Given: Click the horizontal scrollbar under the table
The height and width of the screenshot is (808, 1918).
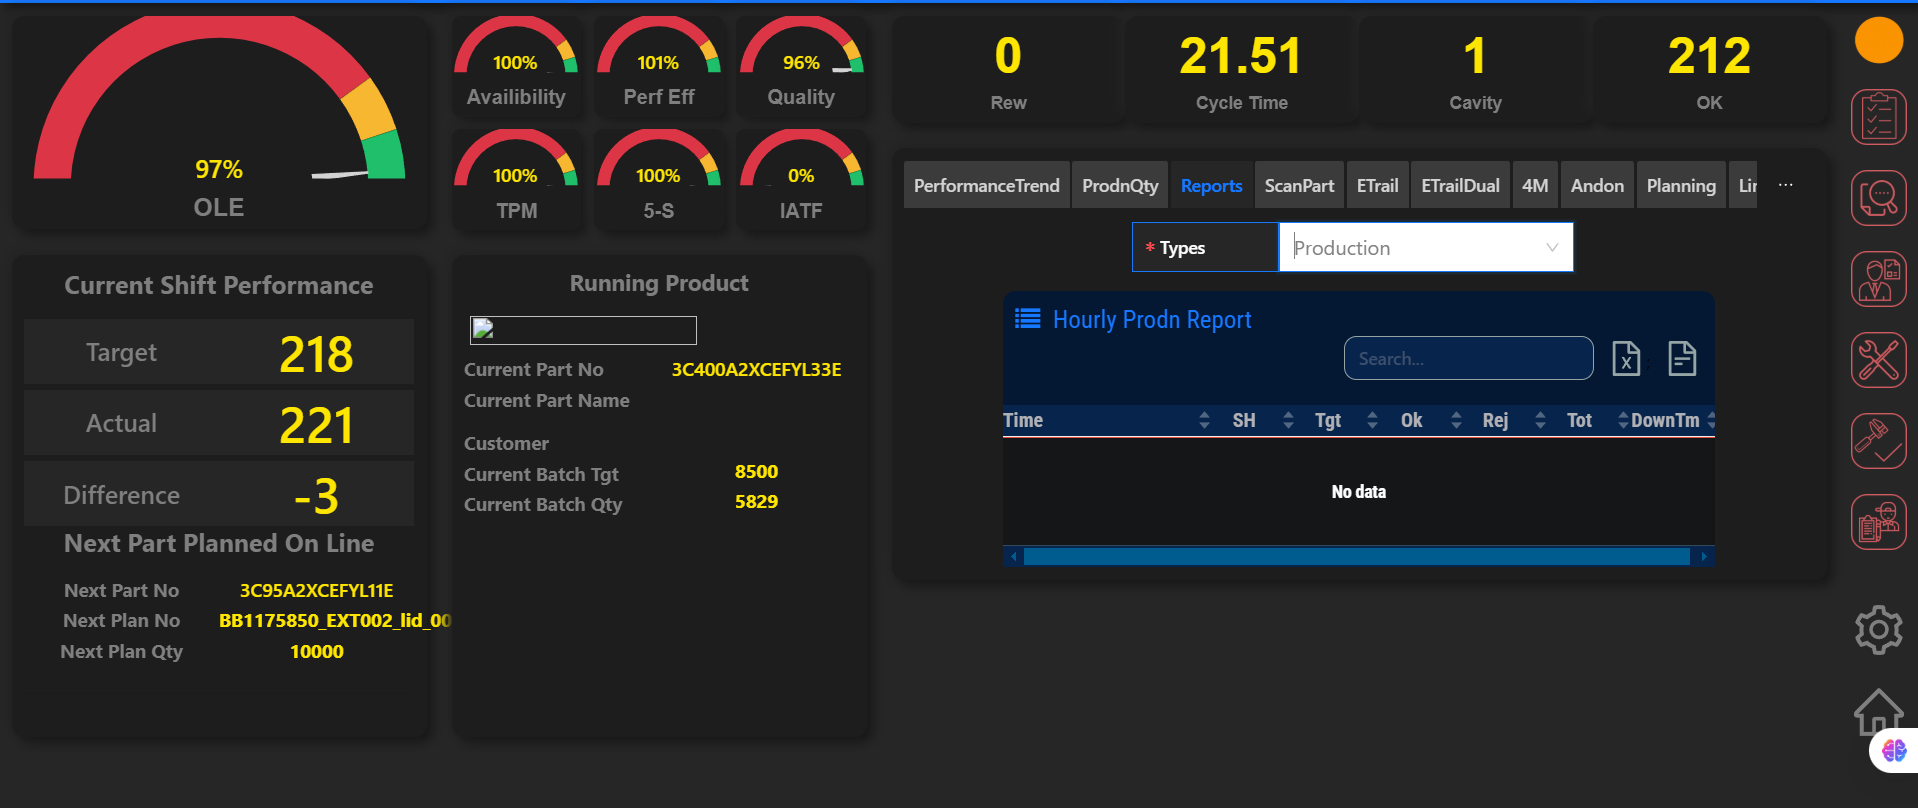Looking at the screenshot, I should pos(1356,557).
